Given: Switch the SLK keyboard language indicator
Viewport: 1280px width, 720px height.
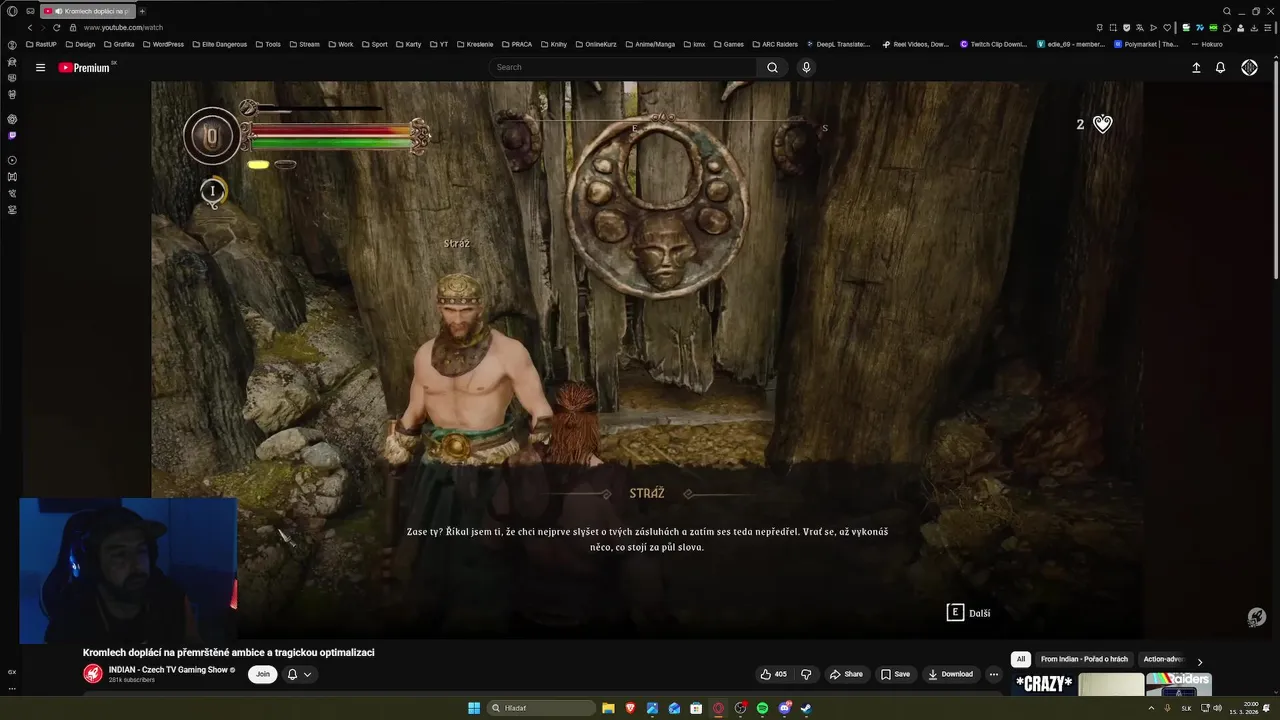Looking at the screenshot, I should (x=1186, y=708).
